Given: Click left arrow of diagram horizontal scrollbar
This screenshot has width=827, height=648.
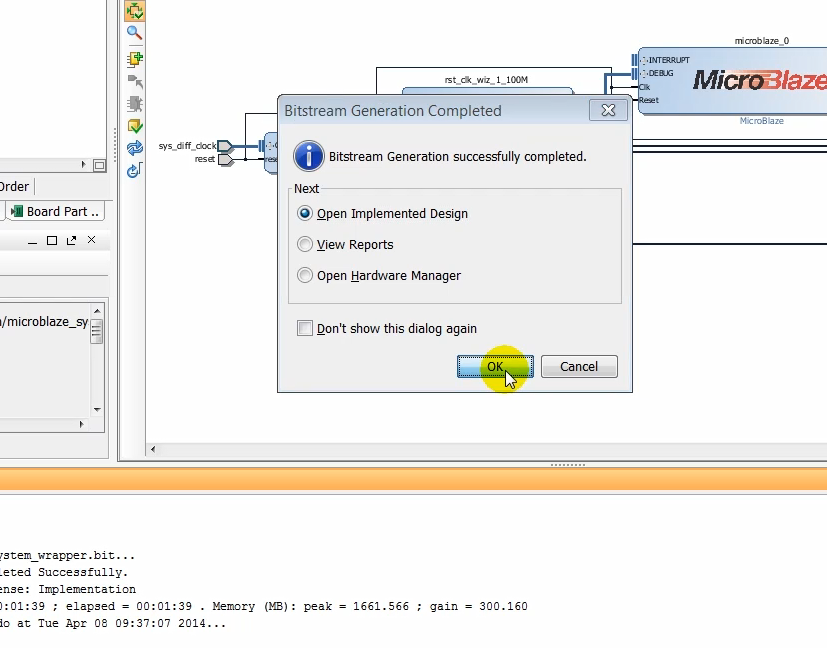Looking at the screenshot, I should coord(153,450).
